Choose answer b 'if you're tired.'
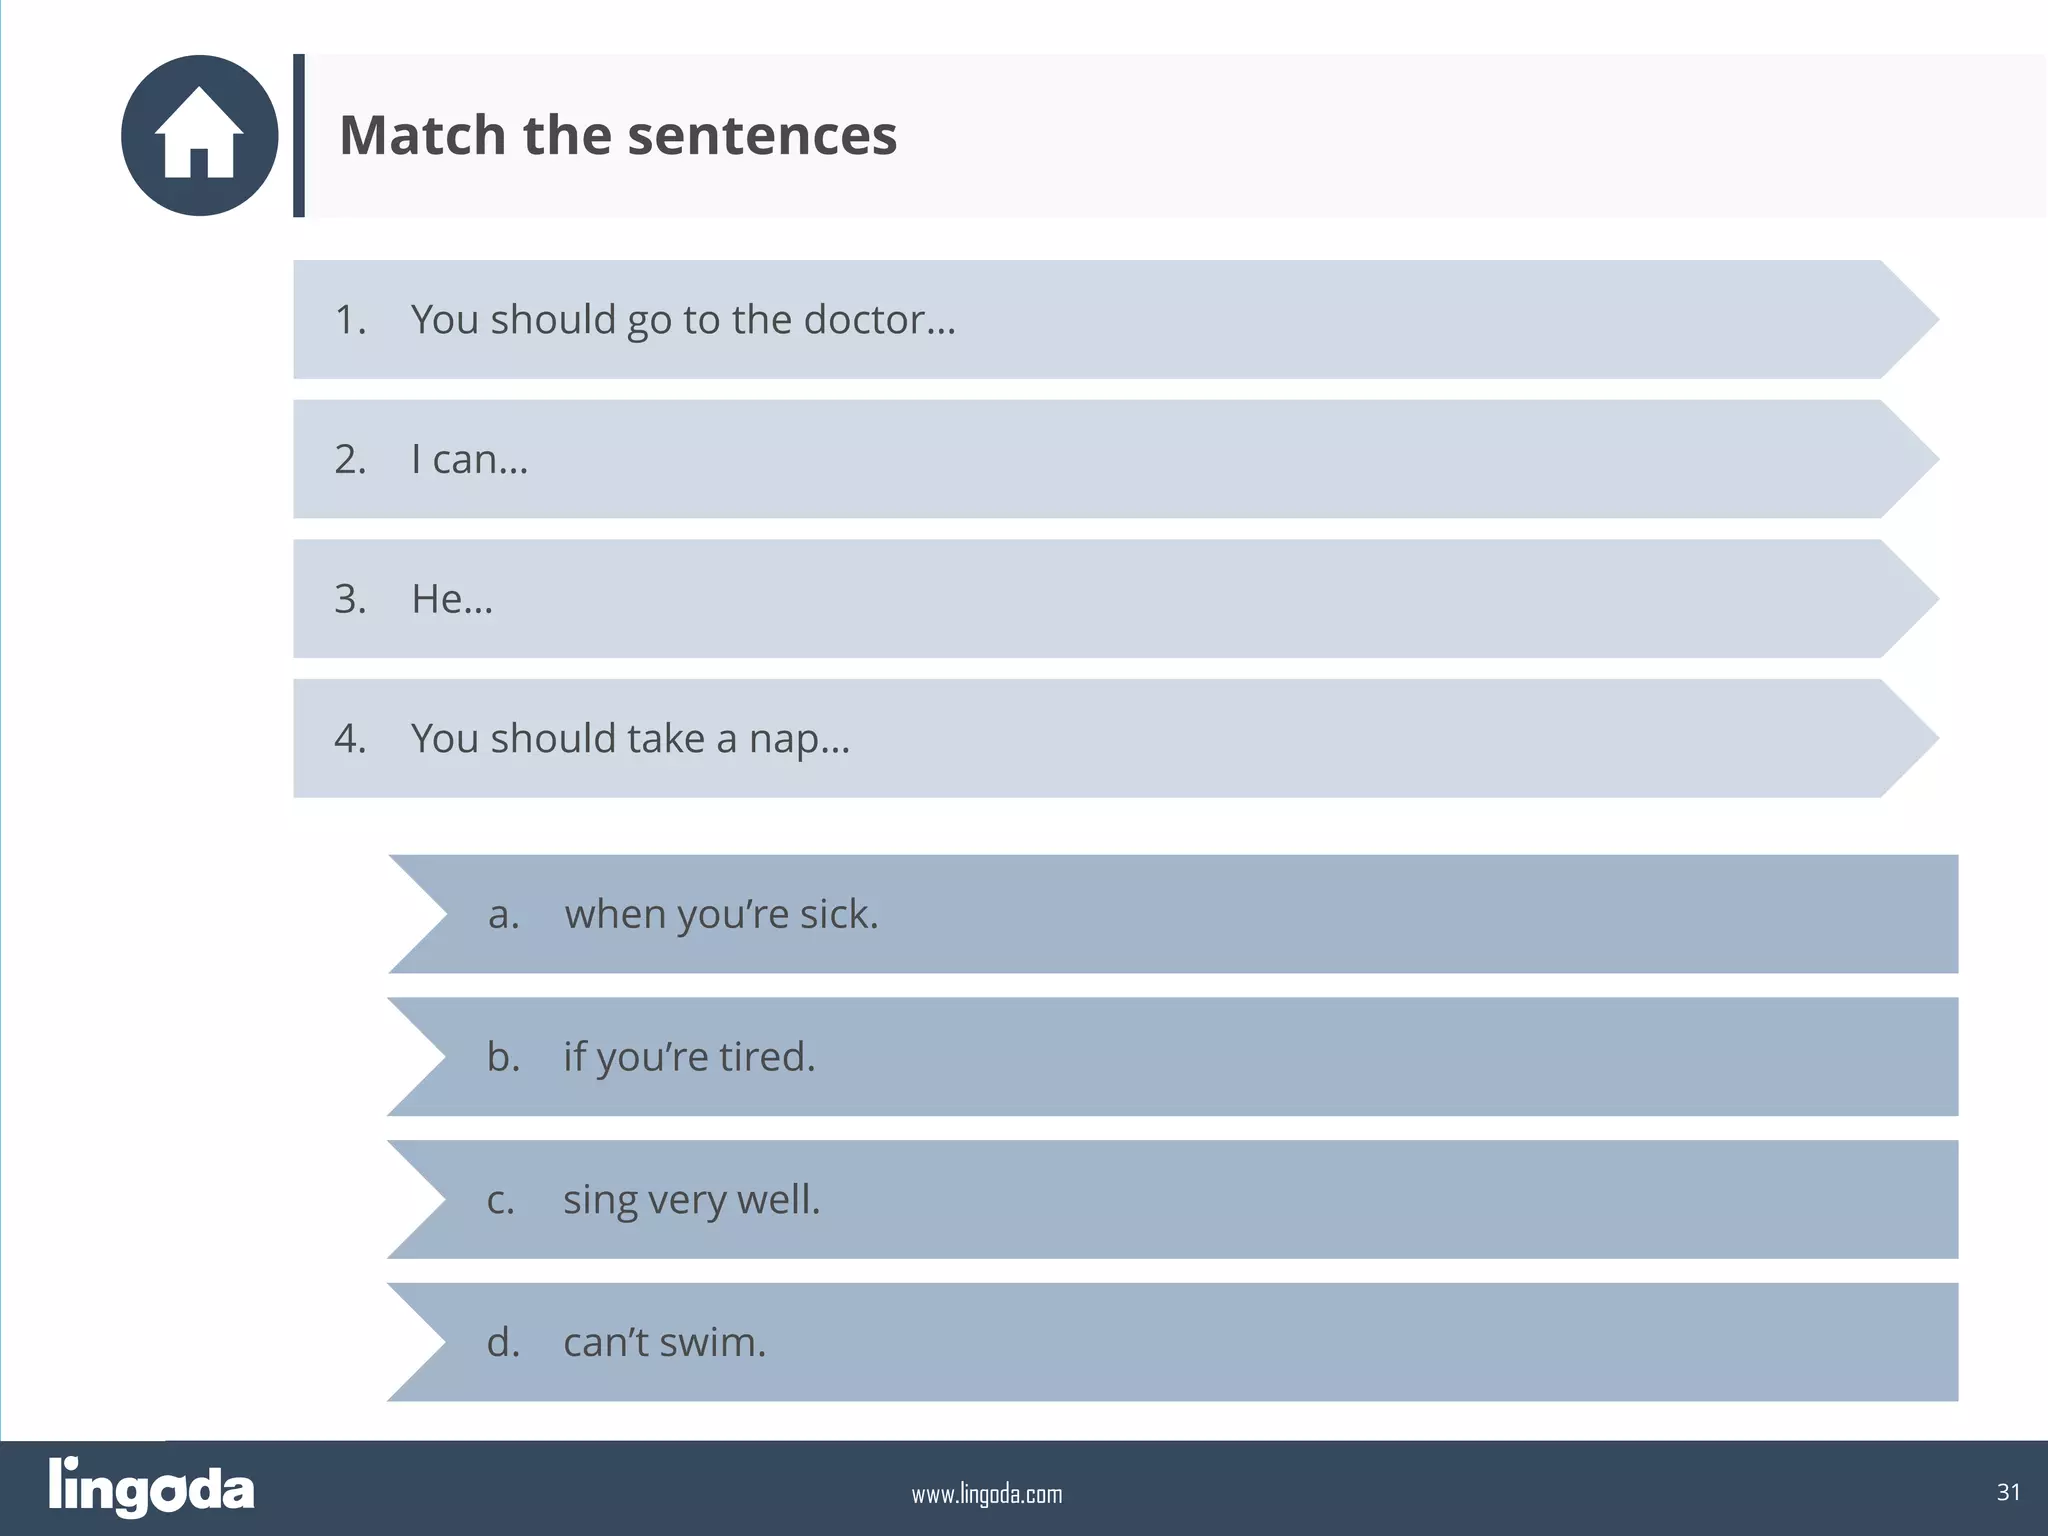Image resolution: width=2048 pixels, height=1536 pixels. pos(1172,1056)
